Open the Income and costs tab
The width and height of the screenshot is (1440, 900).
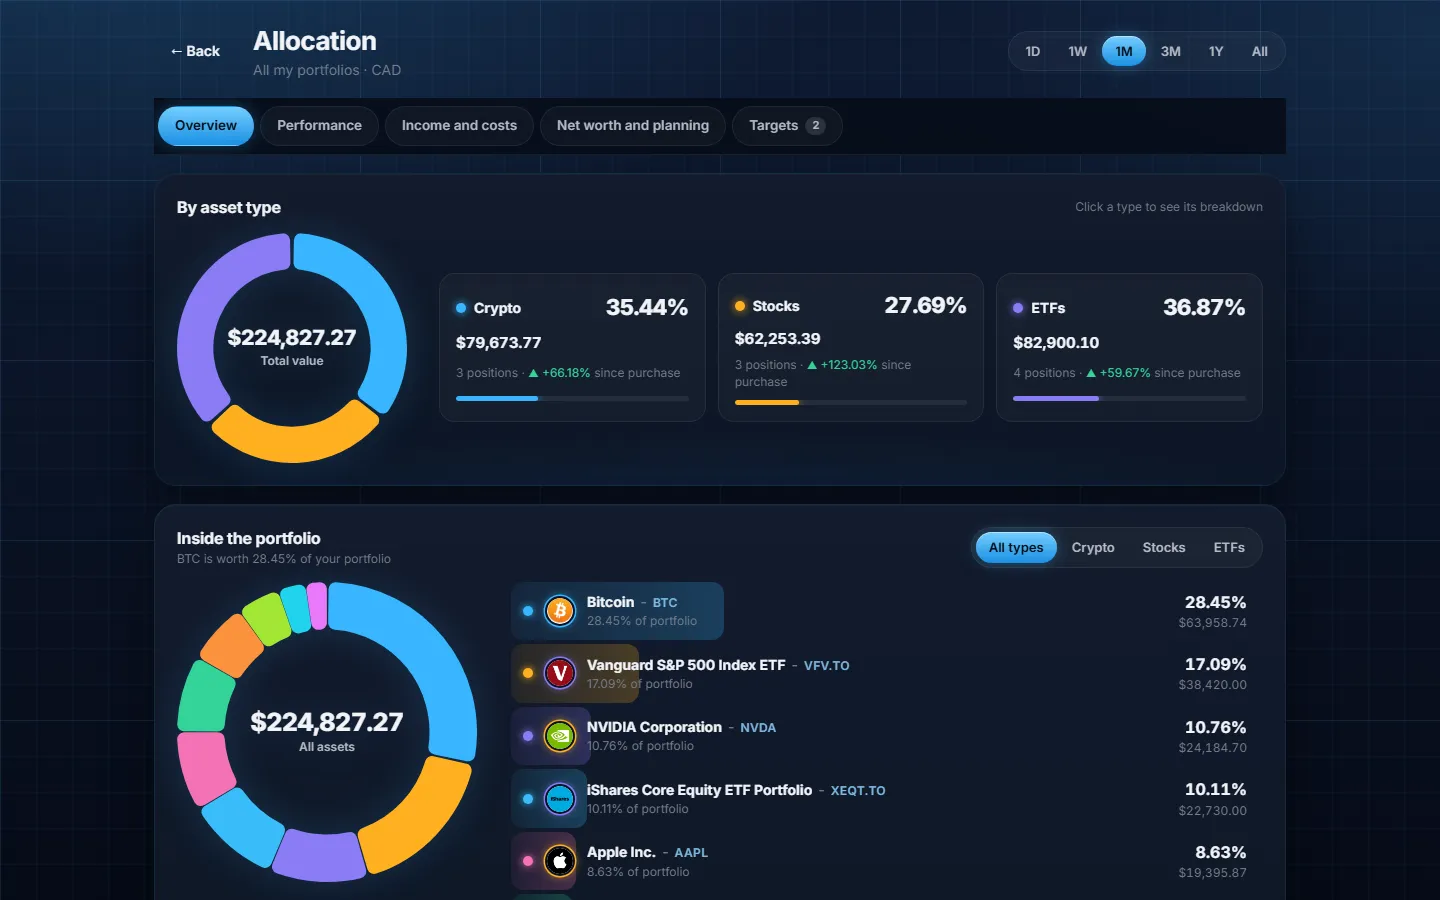click(459, 126)
